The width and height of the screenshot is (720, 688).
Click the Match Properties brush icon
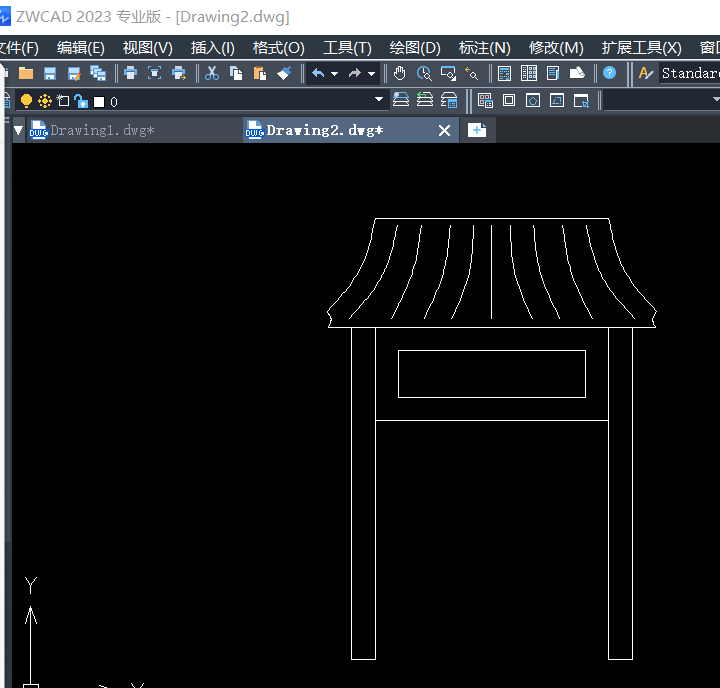pyautogui.click(x=284, y=73)
